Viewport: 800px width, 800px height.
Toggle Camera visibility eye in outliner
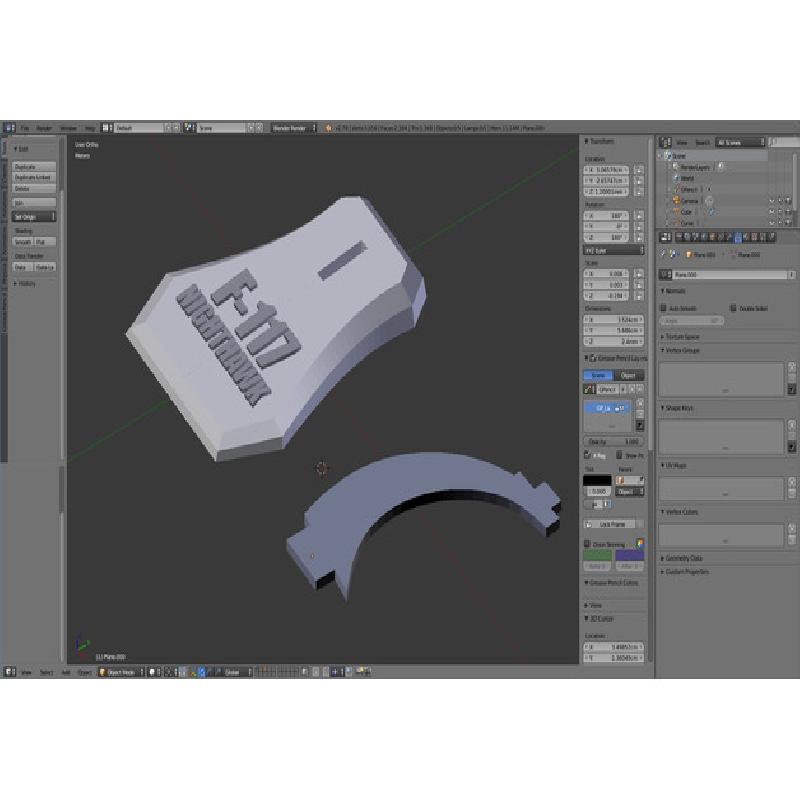click(771, 201)
